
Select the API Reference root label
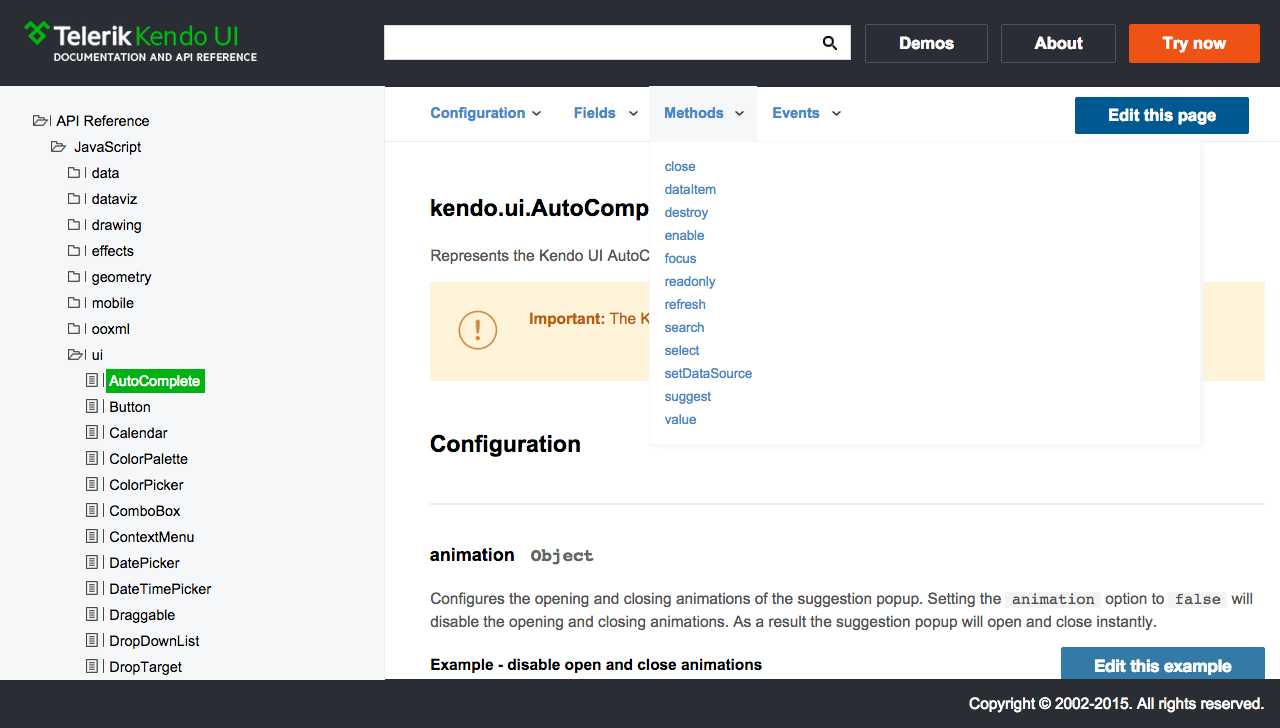102,121
